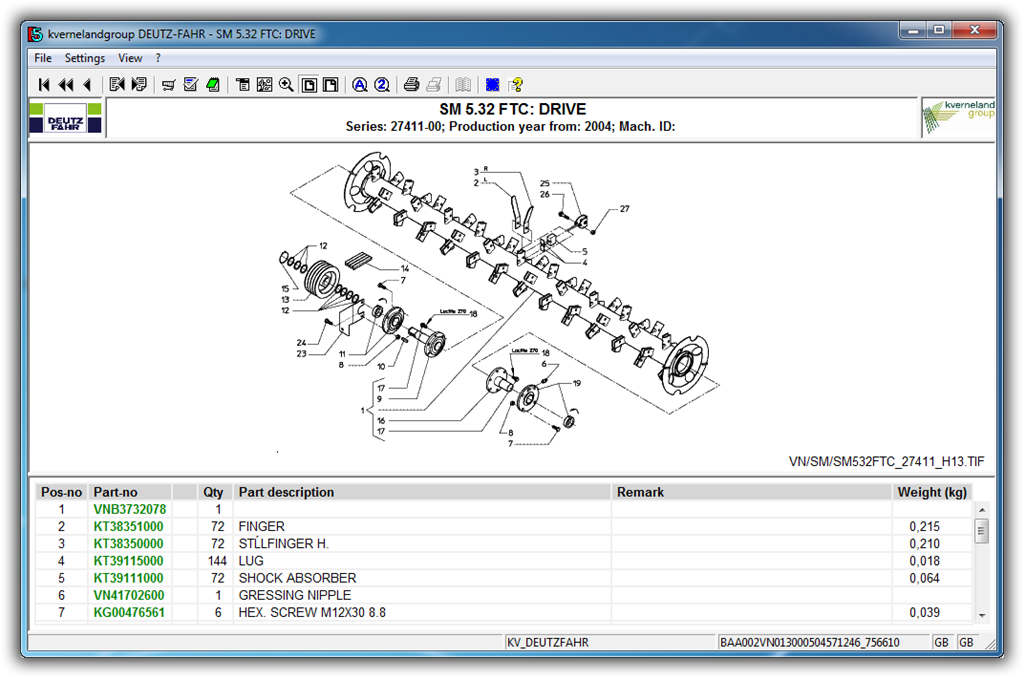1024x678 pixels.
Task: Click the Part description column header
Action: [x=422, y=492]
